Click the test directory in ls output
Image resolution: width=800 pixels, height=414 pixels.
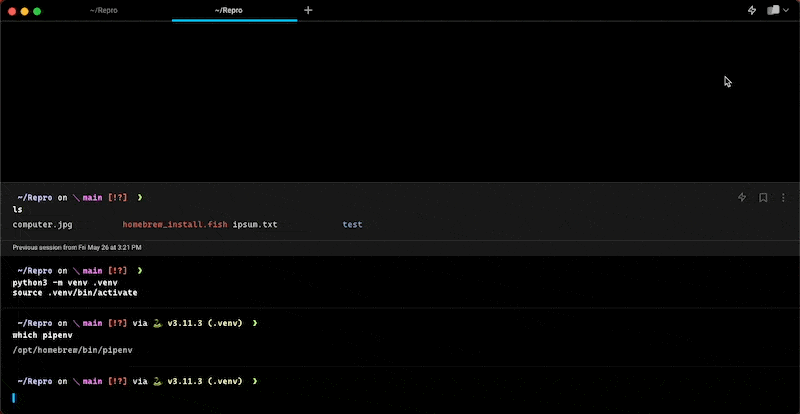(352, 225)
